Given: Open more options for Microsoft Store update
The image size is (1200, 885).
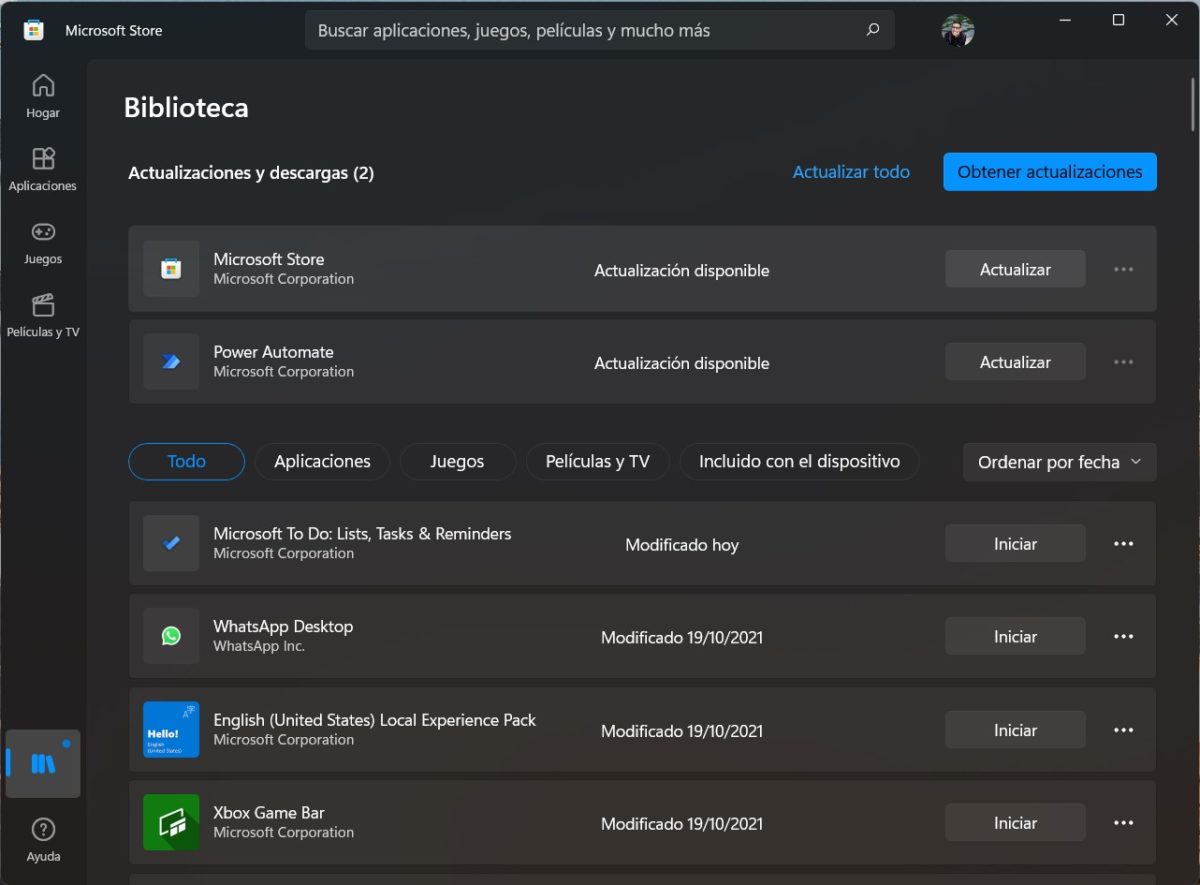Looking at the screenshot, I should [1123, 269].
